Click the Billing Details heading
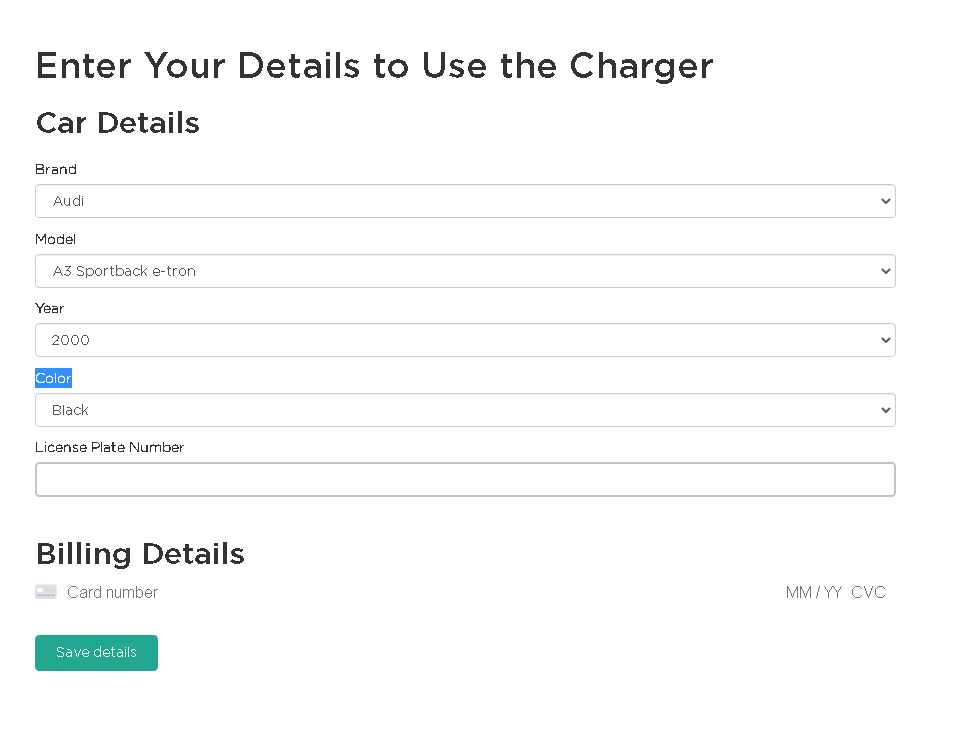 tap(140, 554)
